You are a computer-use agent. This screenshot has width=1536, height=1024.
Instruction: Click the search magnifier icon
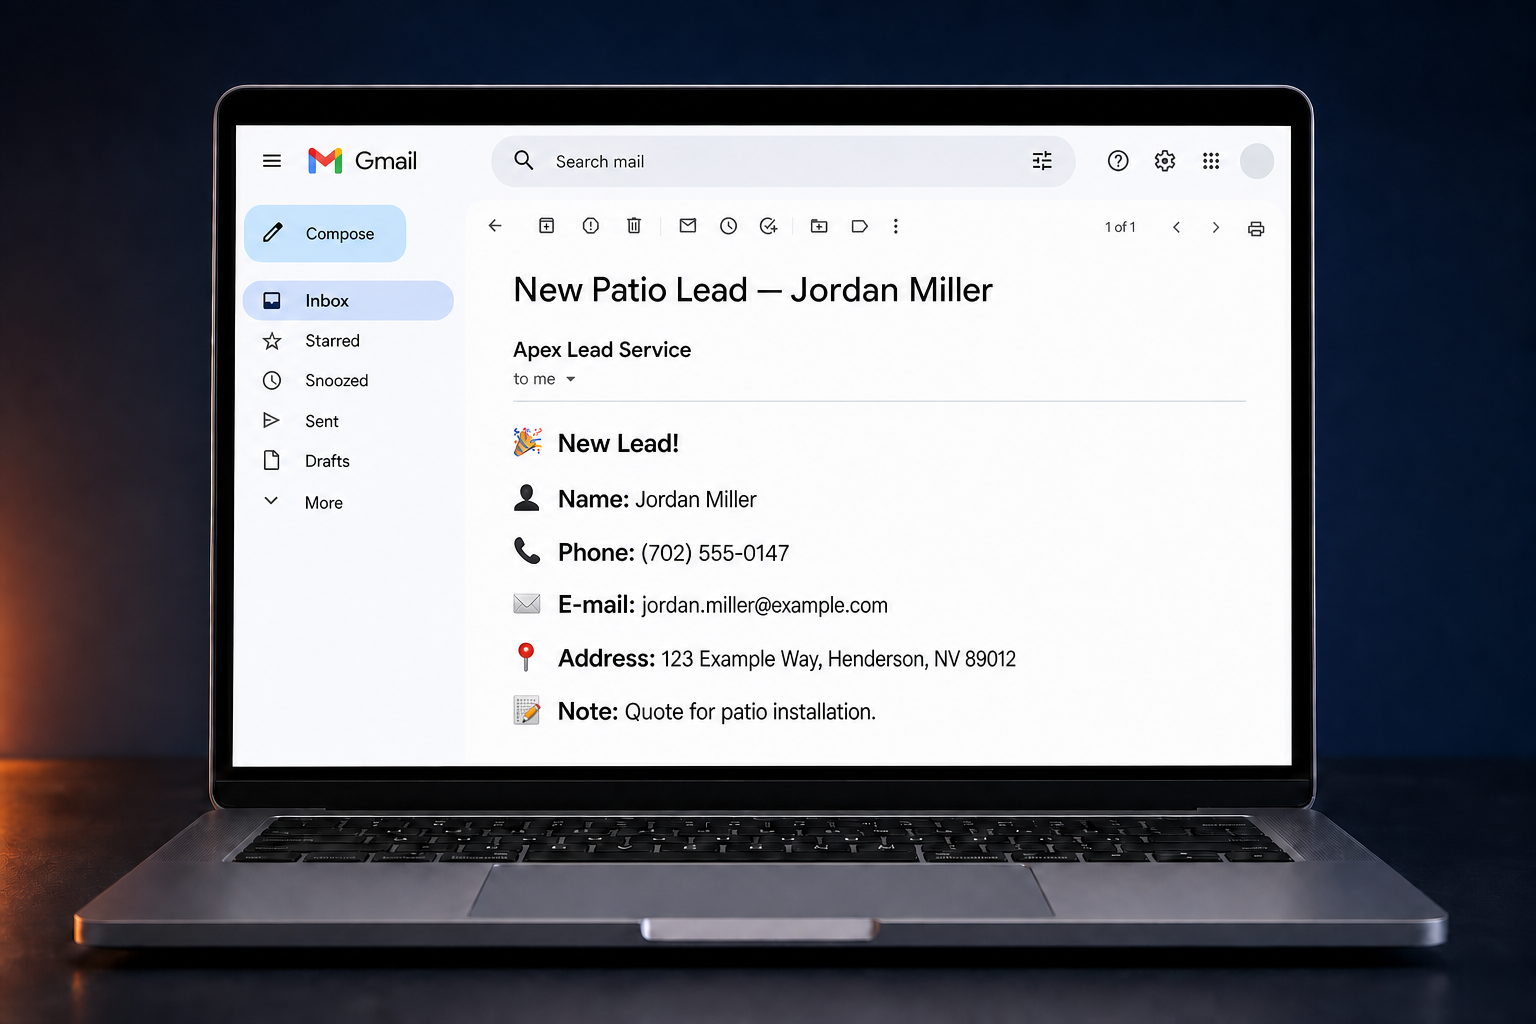tap(524, 160)
